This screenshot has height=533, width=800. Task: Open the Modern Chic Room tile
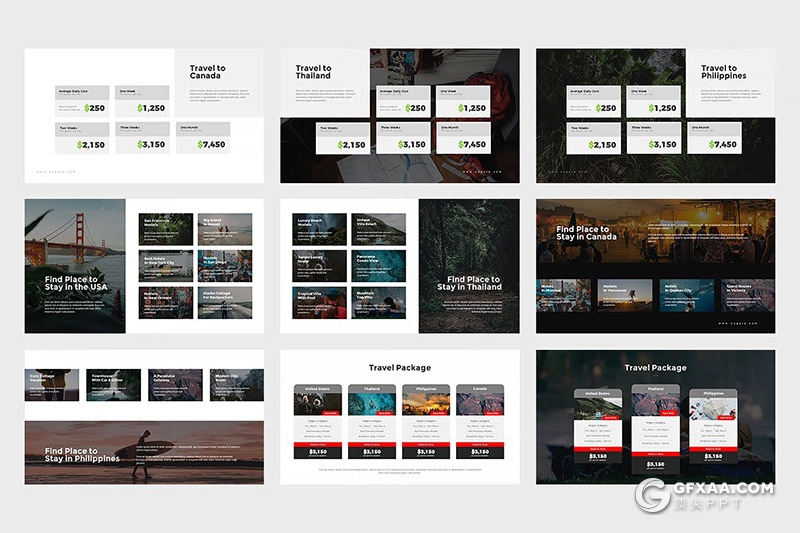click(237, 384)
